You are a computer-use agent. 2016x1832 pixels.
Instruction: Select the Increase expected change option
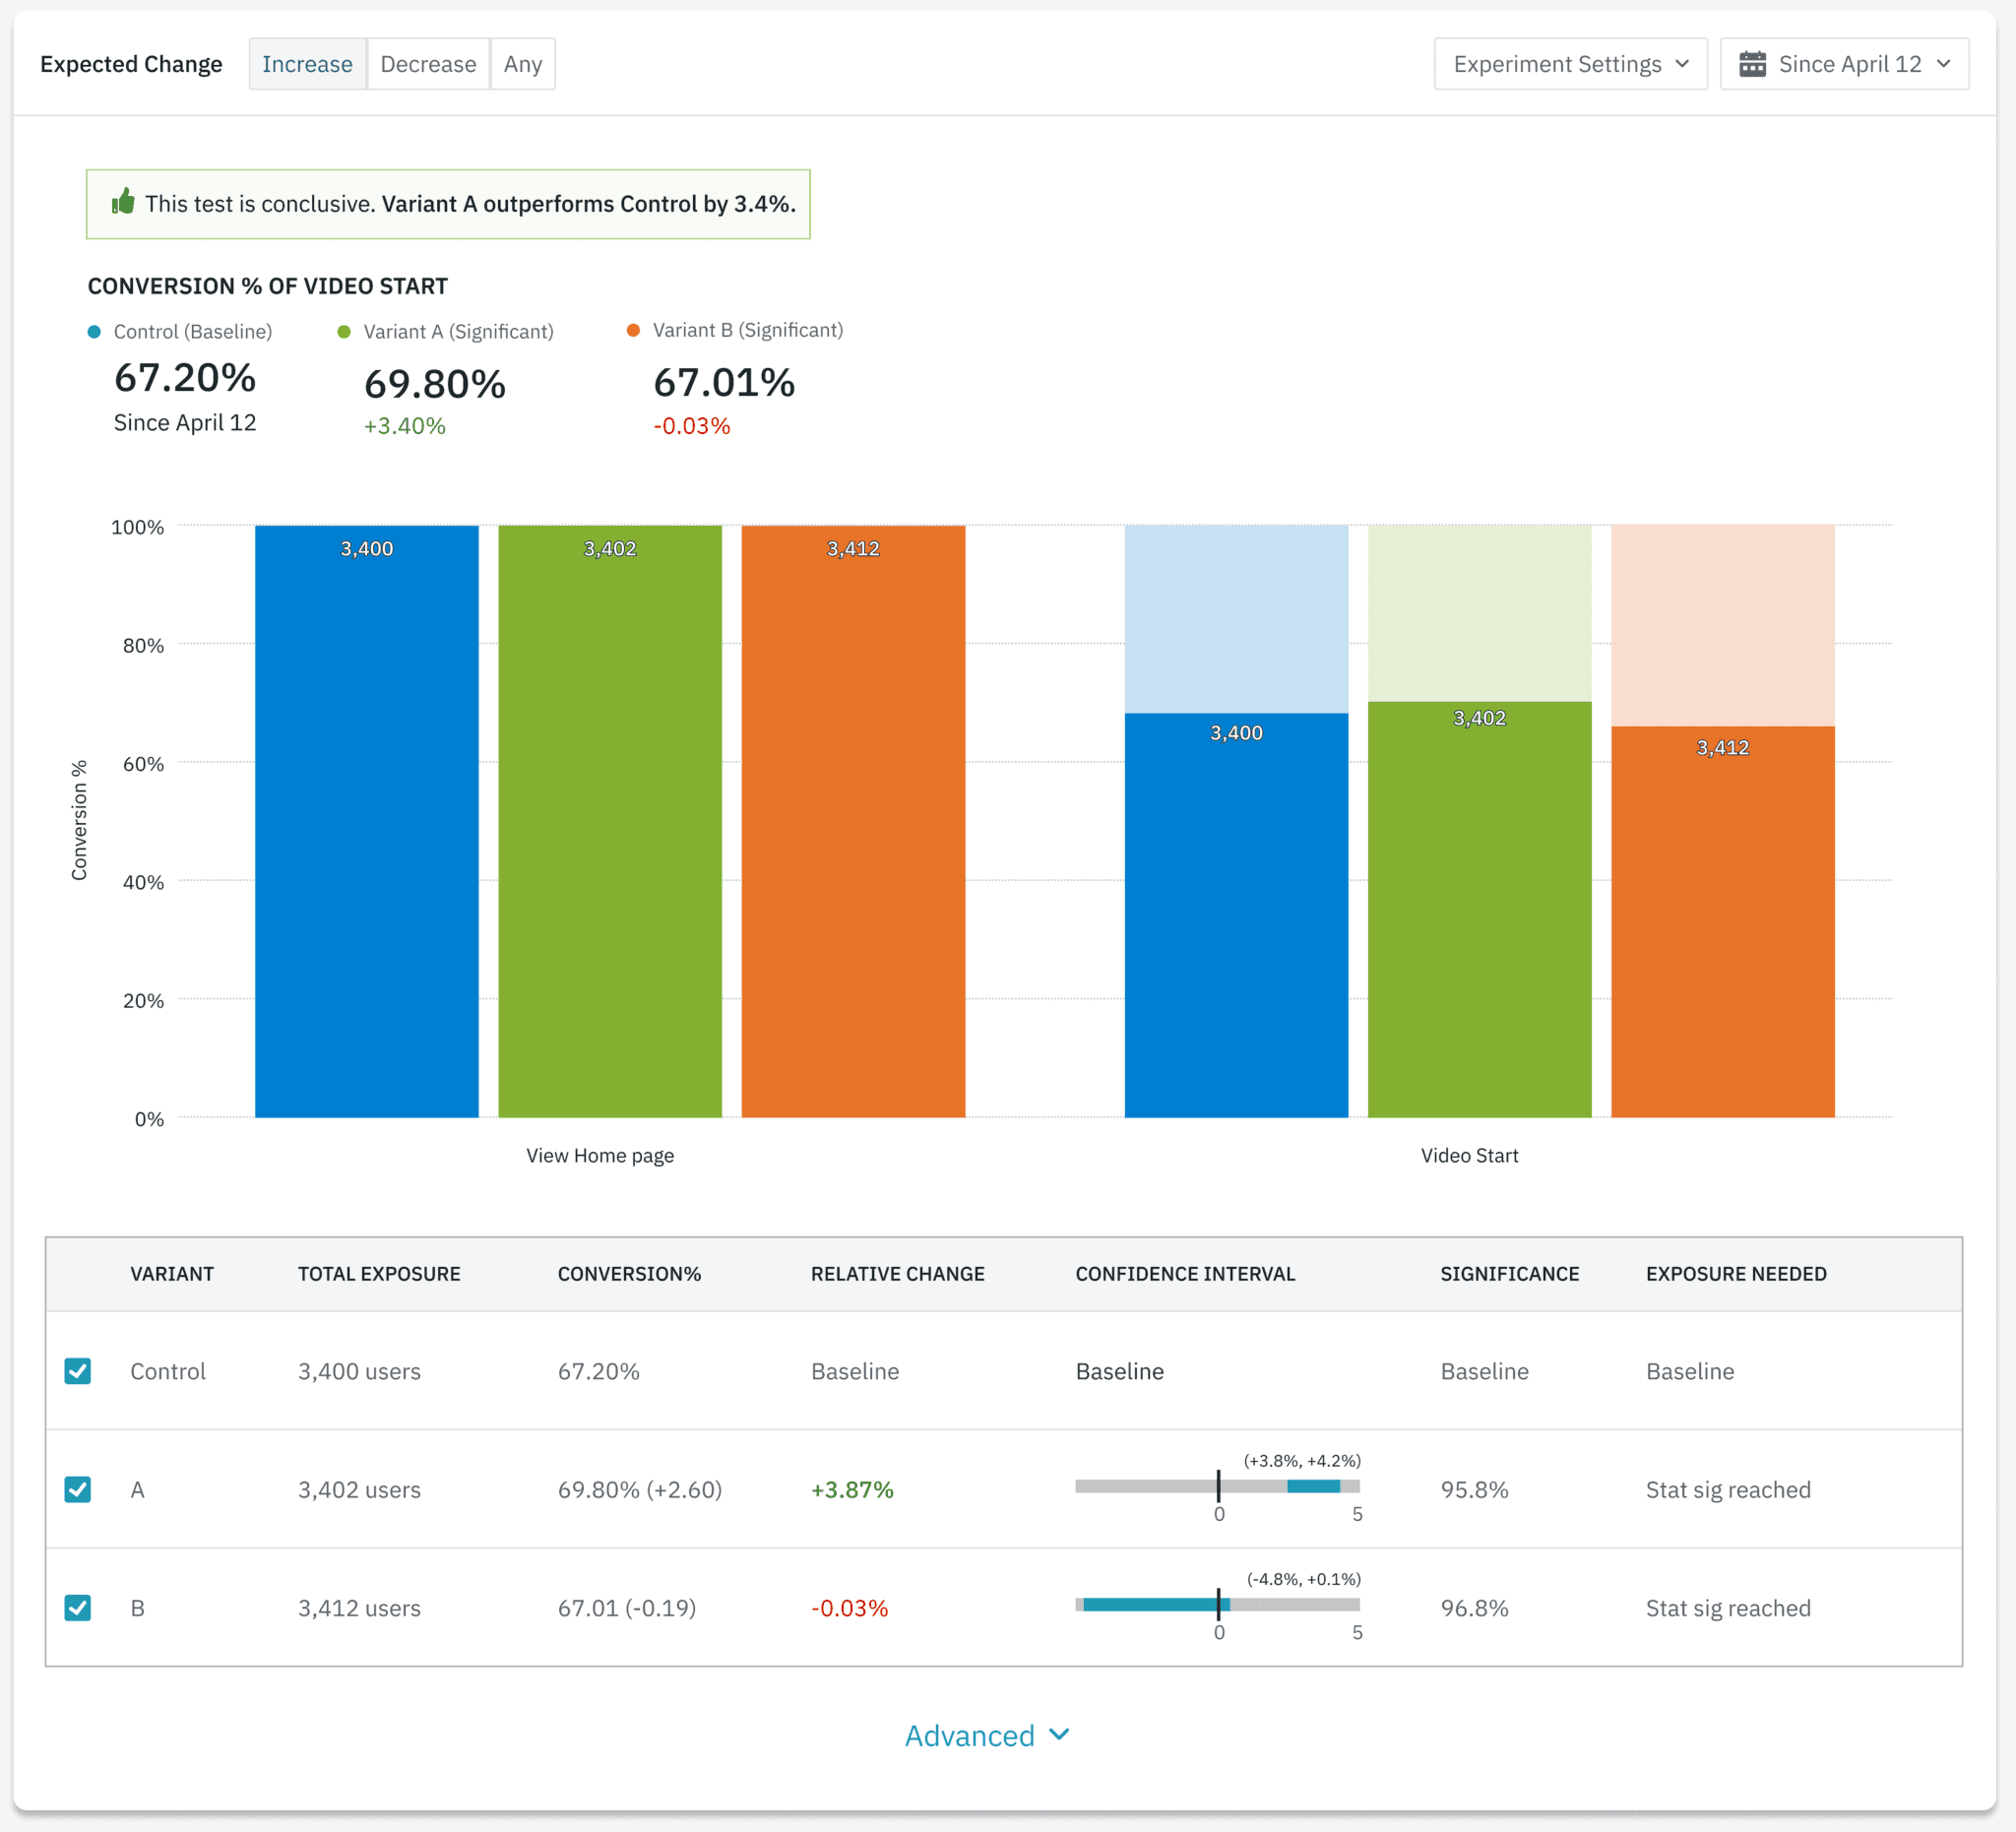point(307,64)
